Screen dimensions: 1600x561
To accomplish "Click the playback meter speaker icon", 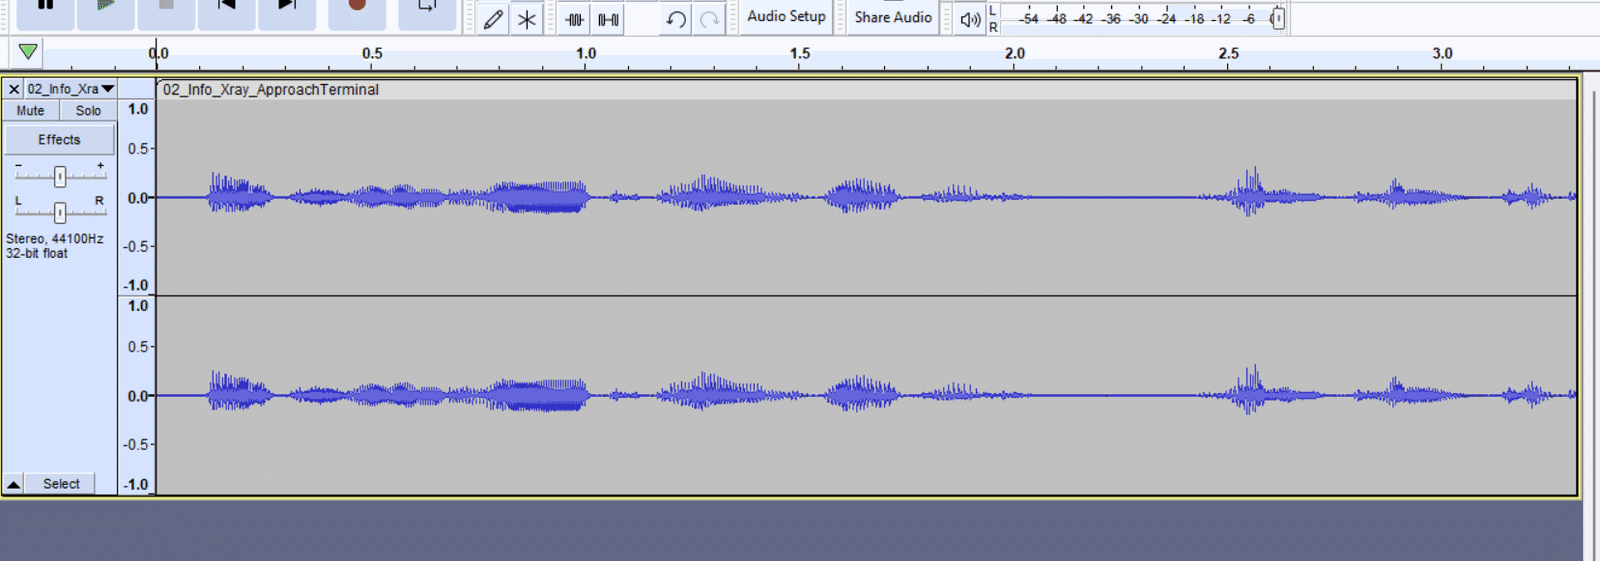I will tap(970, 19).
